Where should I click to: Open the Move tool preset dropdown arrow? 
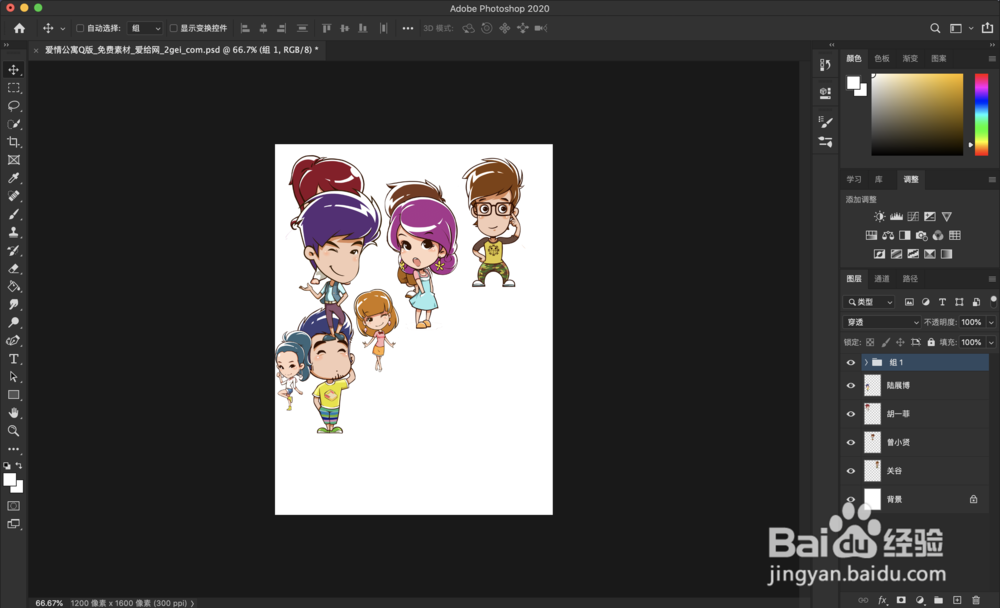[x=62, y=29]
